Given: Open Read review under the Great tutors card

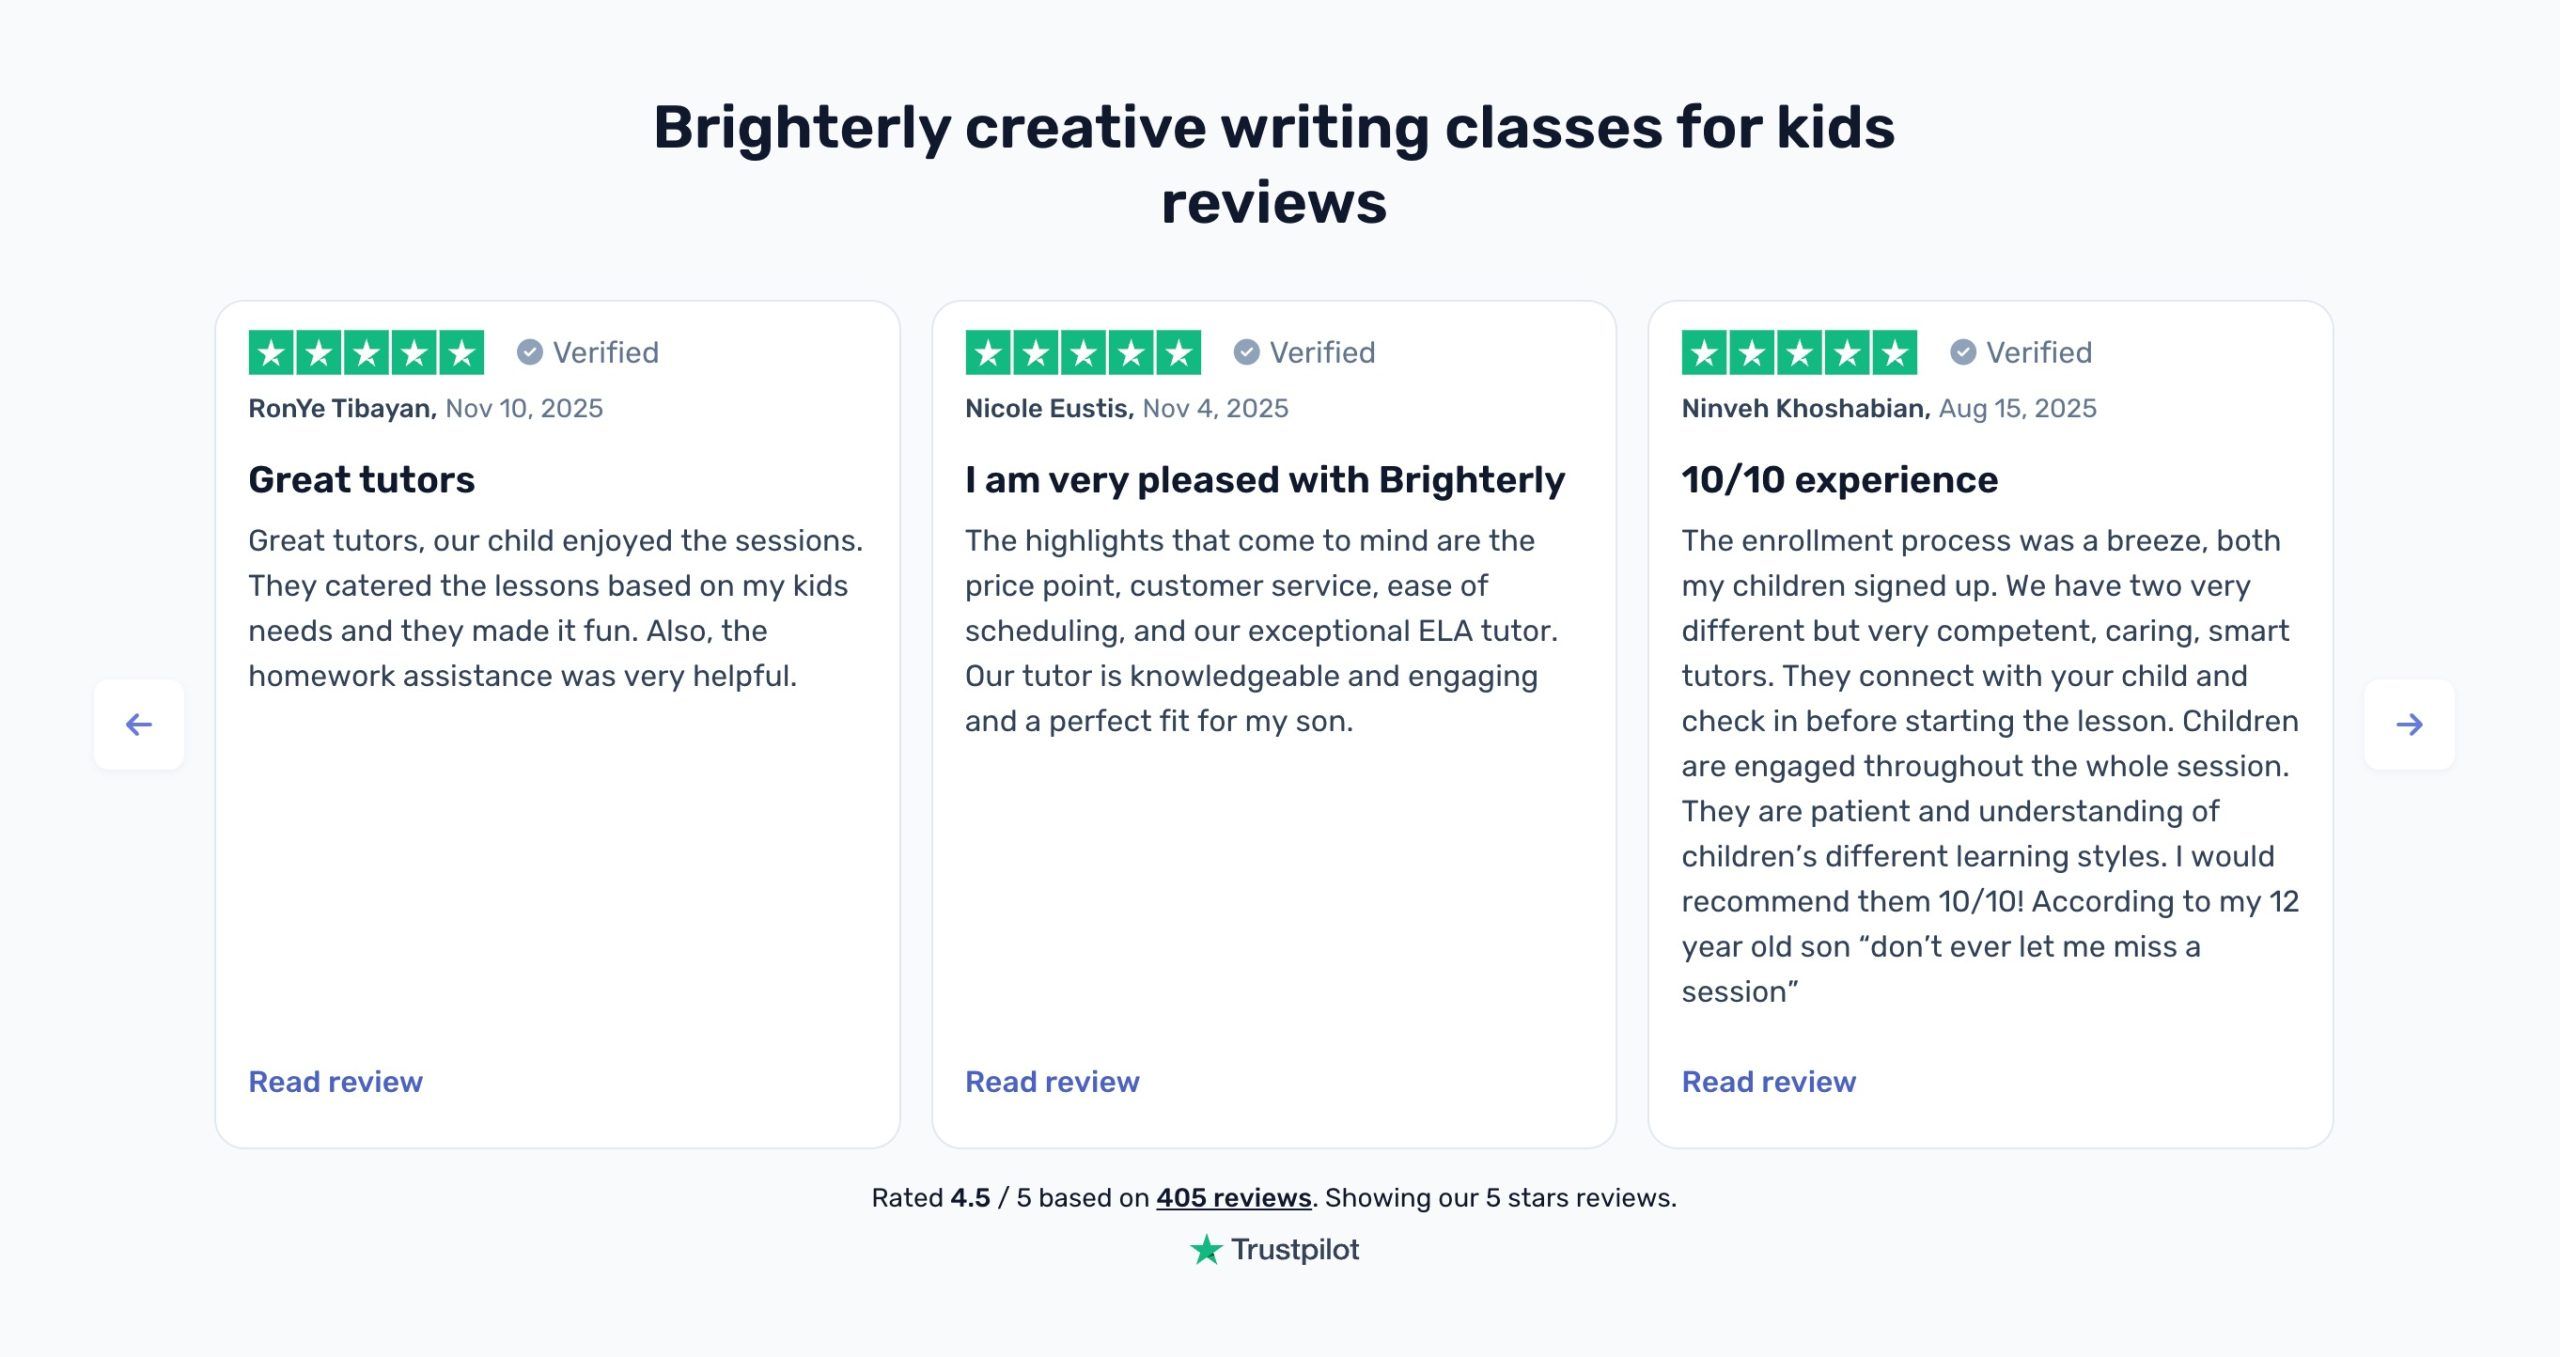Looking at the screenshot, I should point(335,1081).
